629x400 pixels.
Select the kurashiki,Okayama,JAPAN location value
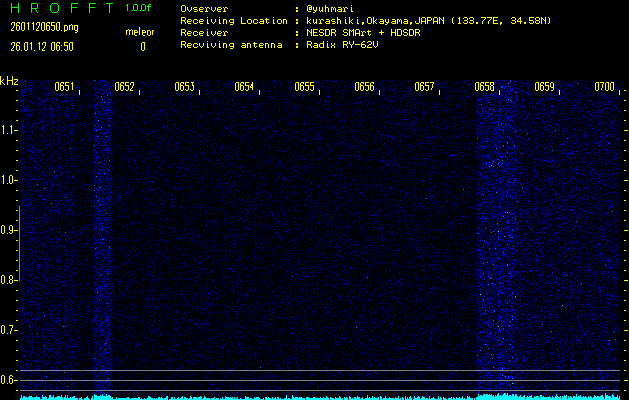tap(428, 21)
